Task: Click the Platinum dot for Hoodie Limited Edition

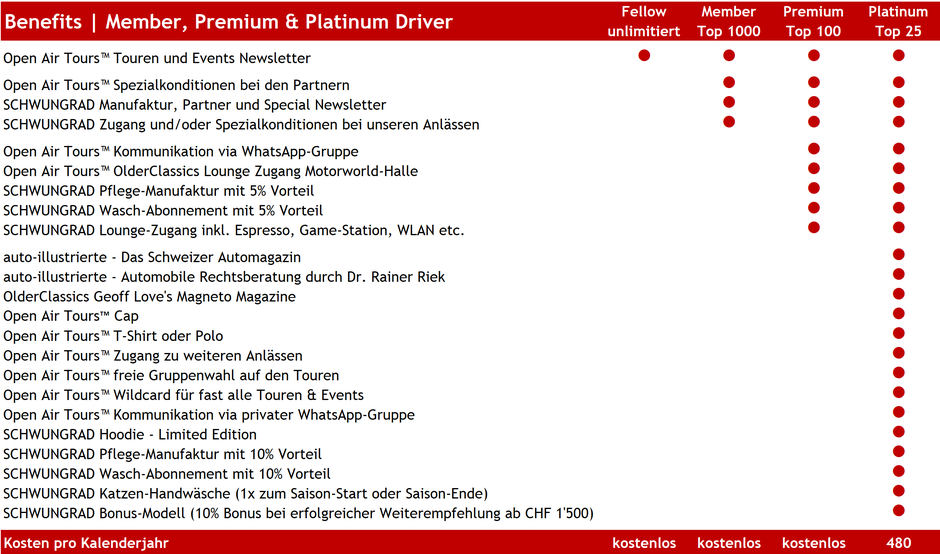Action: tap(898, 432)
